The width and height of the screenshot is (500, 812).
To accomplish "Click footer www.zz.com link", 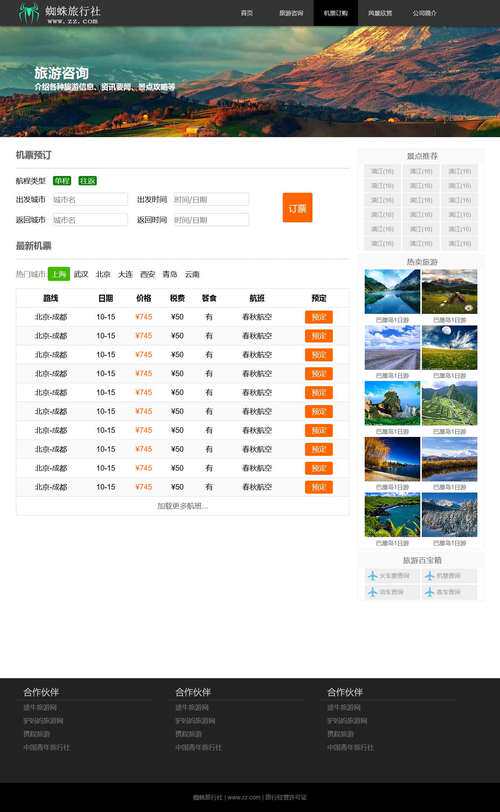I will [x=244, y=797].
